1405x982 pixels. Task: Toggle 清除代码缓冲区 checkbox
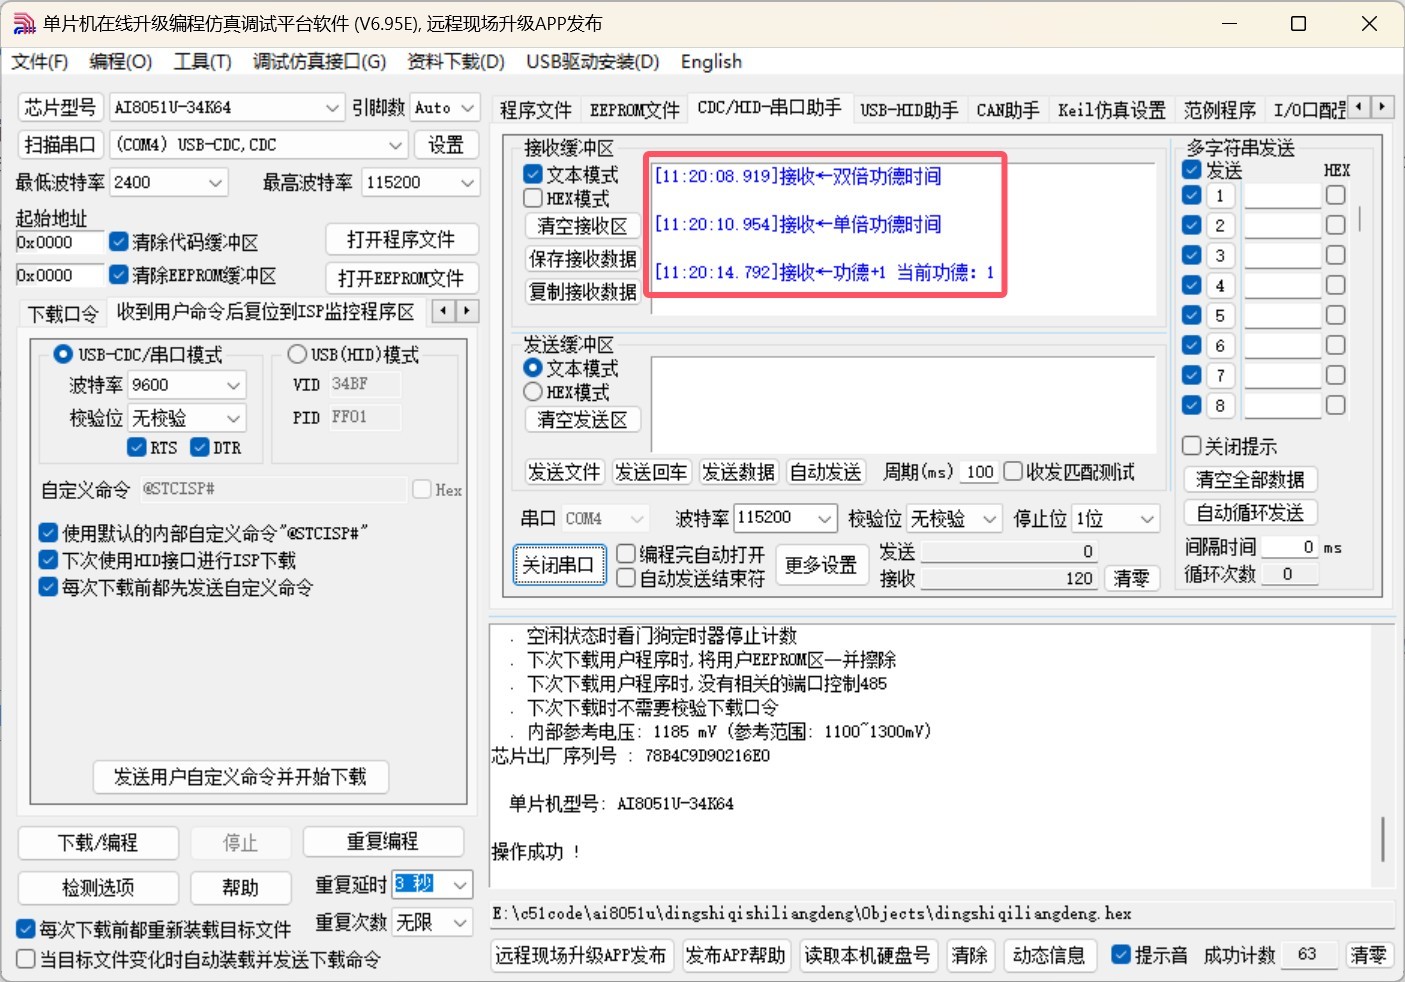click(x=119, y=242)
